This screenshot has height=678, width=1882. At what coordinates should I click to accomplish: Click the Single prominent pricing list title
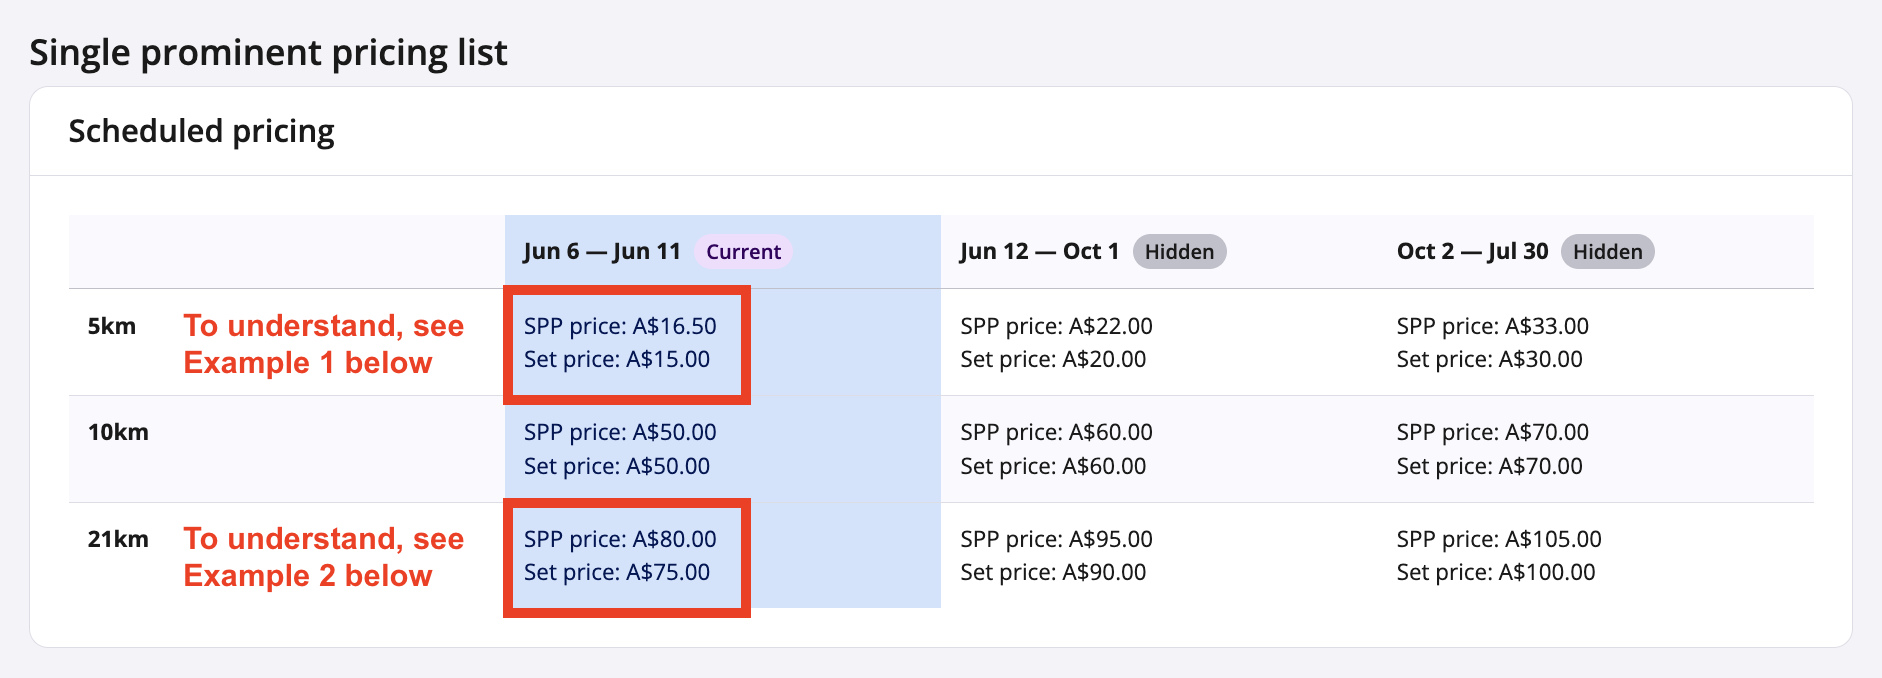click(x=268, y=53)
